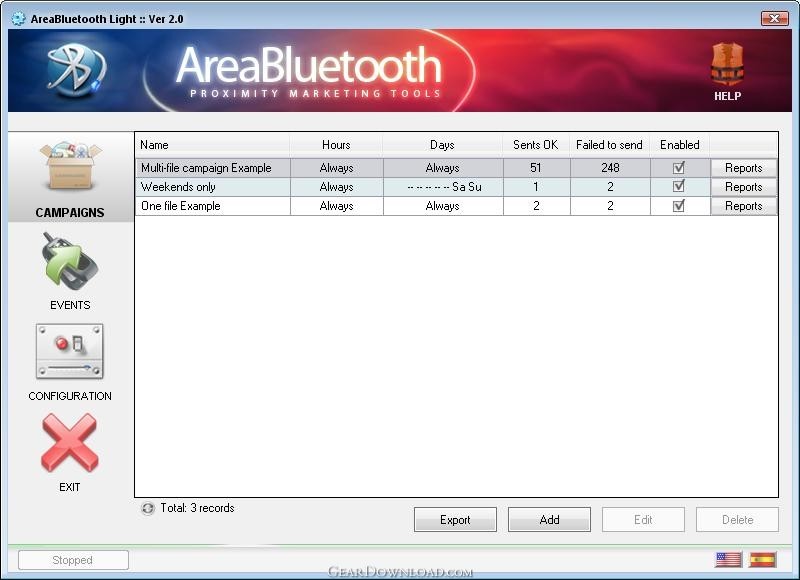Click the '-- -- -- -- -- Sa Su' days cell
The image size is (800, 580).
click(x=443, y=187)
